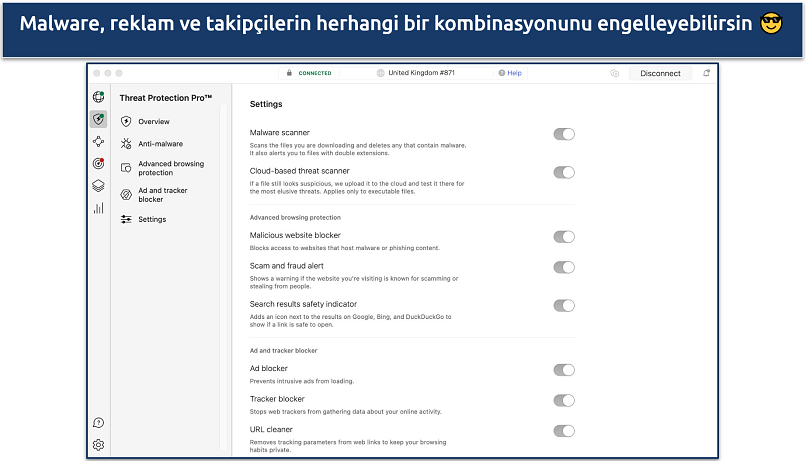This screenshot has width=806, height=461.
Task: Select Ad and tracker blocker menu item
Action: pos(162,194)
